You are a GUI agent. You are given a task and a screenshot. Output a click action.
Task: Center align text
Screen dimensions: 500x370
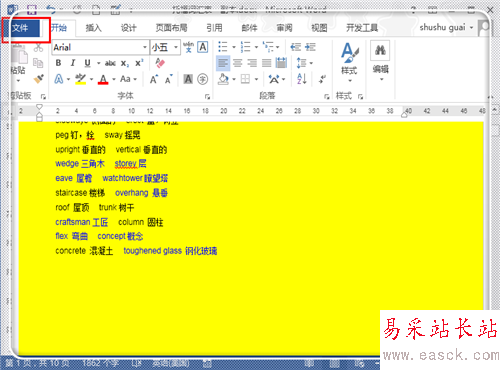pyautogui.click(x=237, y=63)
